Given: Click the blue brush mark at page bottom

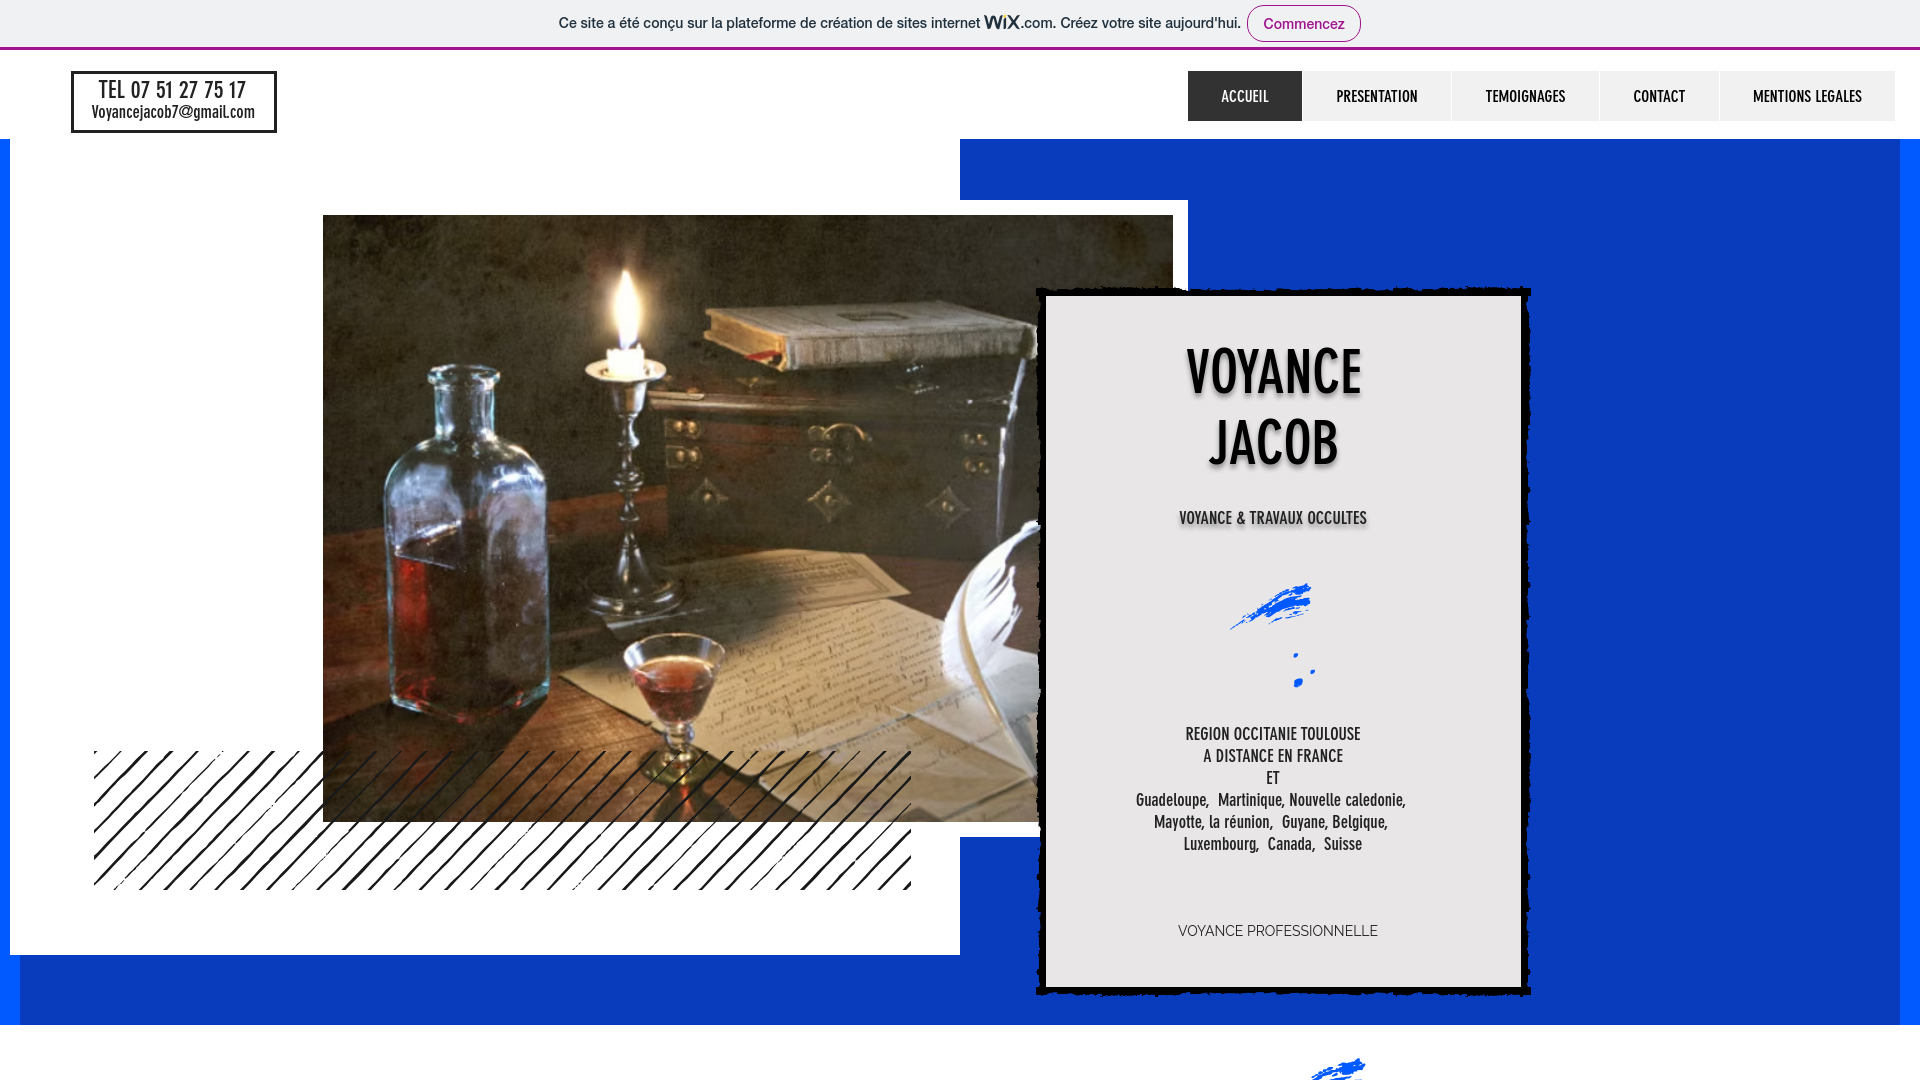Looking at the screenshot, I should 1340,1072.
